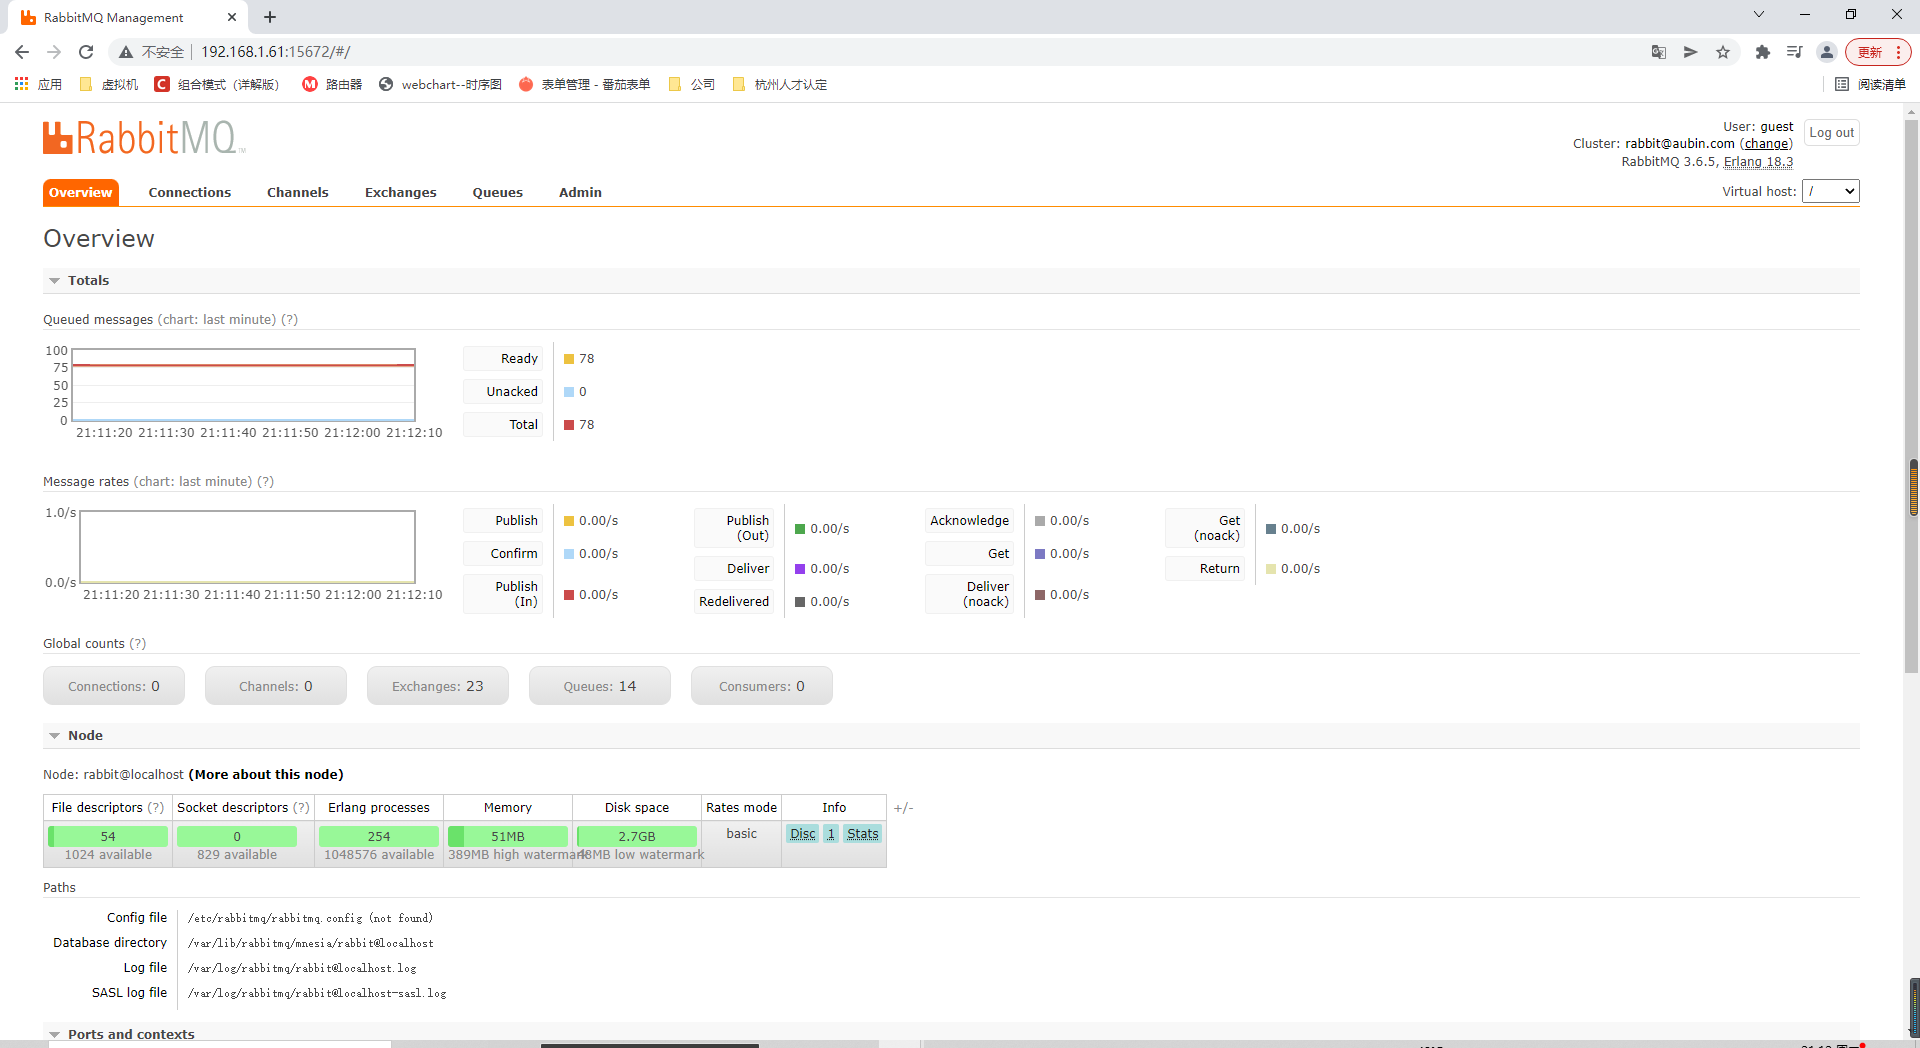Reload the RabbitMQ page
The height and width of the screenshot is (1048, 1920).
pyautogui.click(x=86, y=52)
